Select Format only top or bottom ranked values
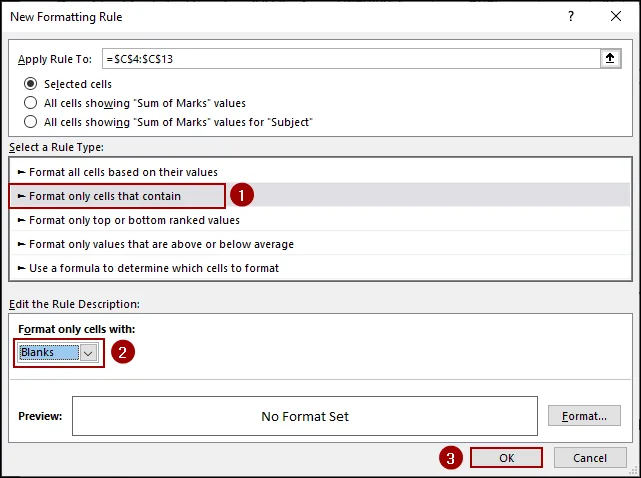 coord(320,220)
